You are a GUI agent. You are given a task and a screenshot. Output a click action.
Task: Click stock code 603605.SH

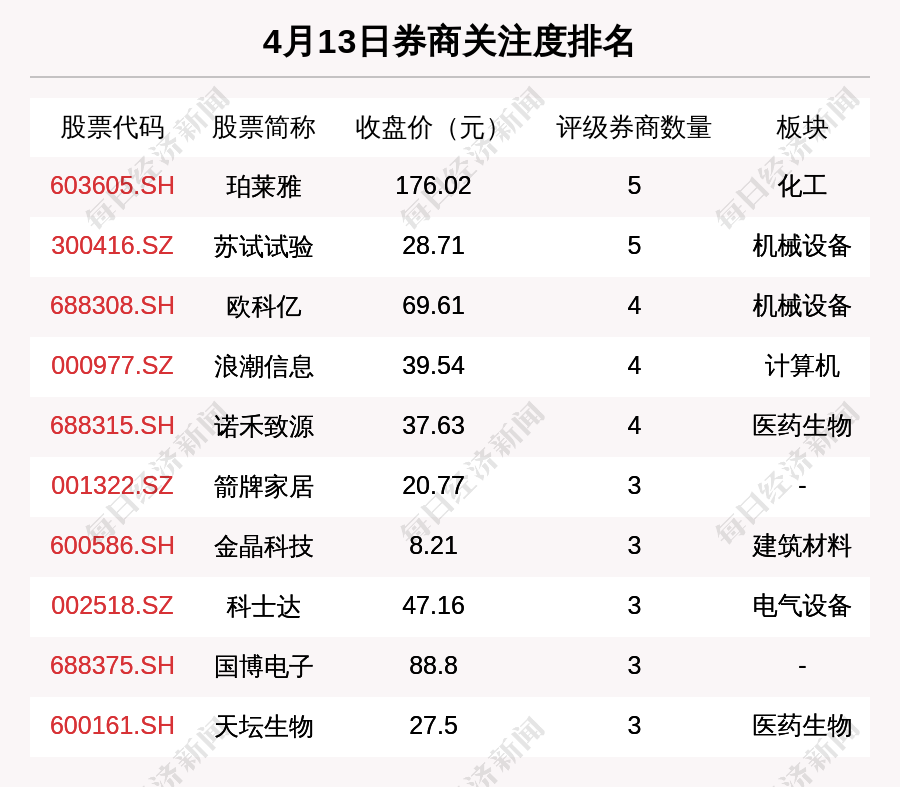pos(112,186)
